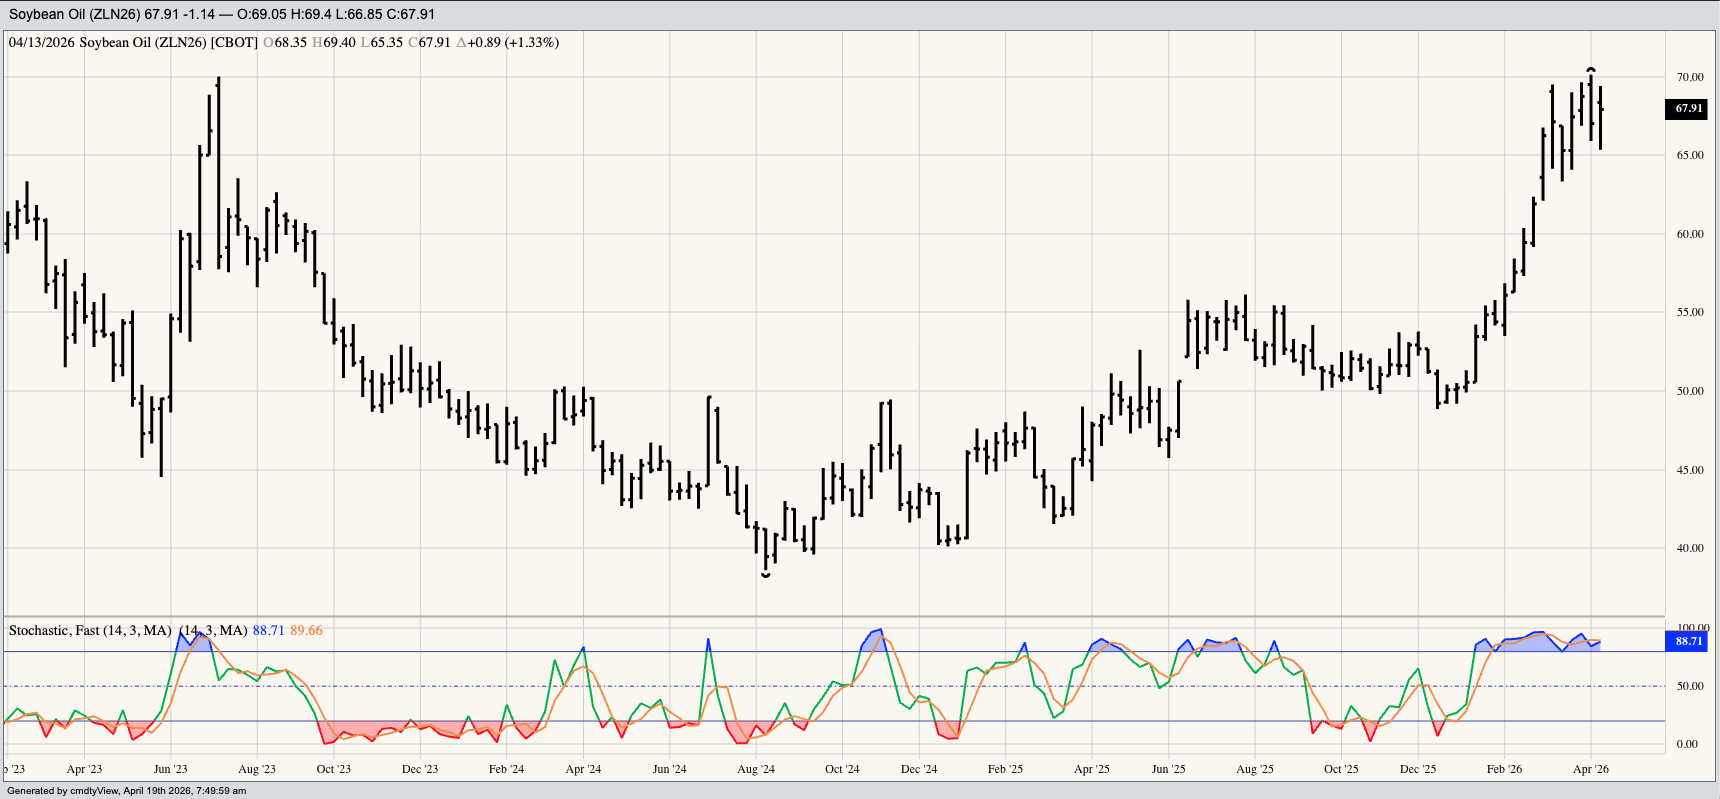The image size is (1720, 799).
Task: Select the Apr '26 date axis label
Action: tap(1590, 769)
